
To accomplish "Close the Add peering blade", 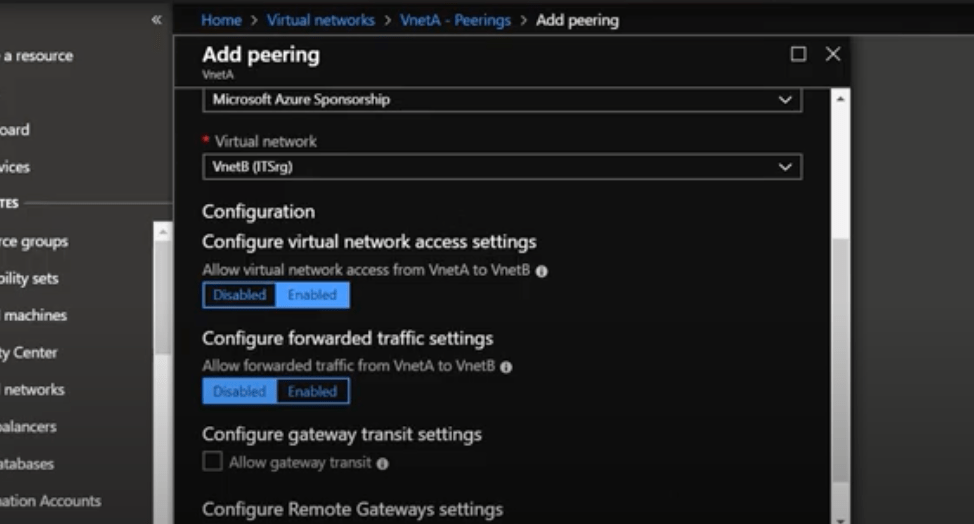I will pos(833,54).
